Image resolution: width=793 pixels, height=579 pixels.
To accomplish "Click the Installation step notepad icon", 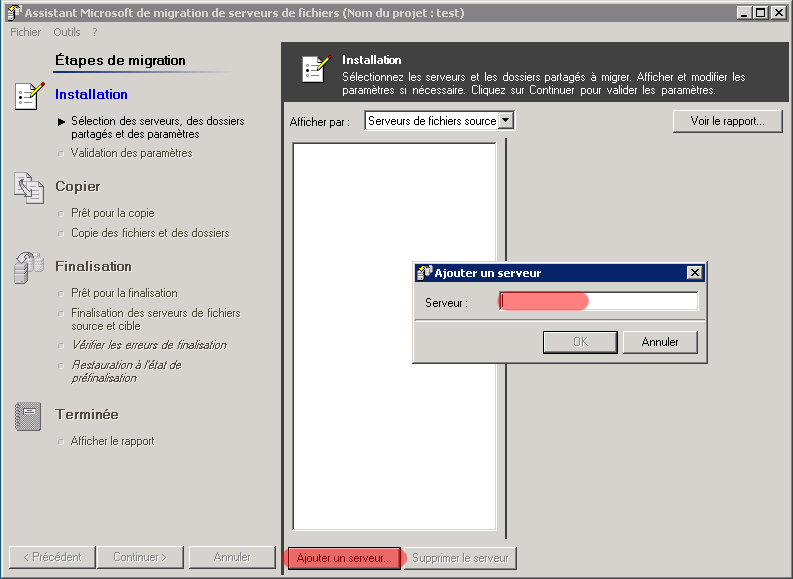I will 29,96.
